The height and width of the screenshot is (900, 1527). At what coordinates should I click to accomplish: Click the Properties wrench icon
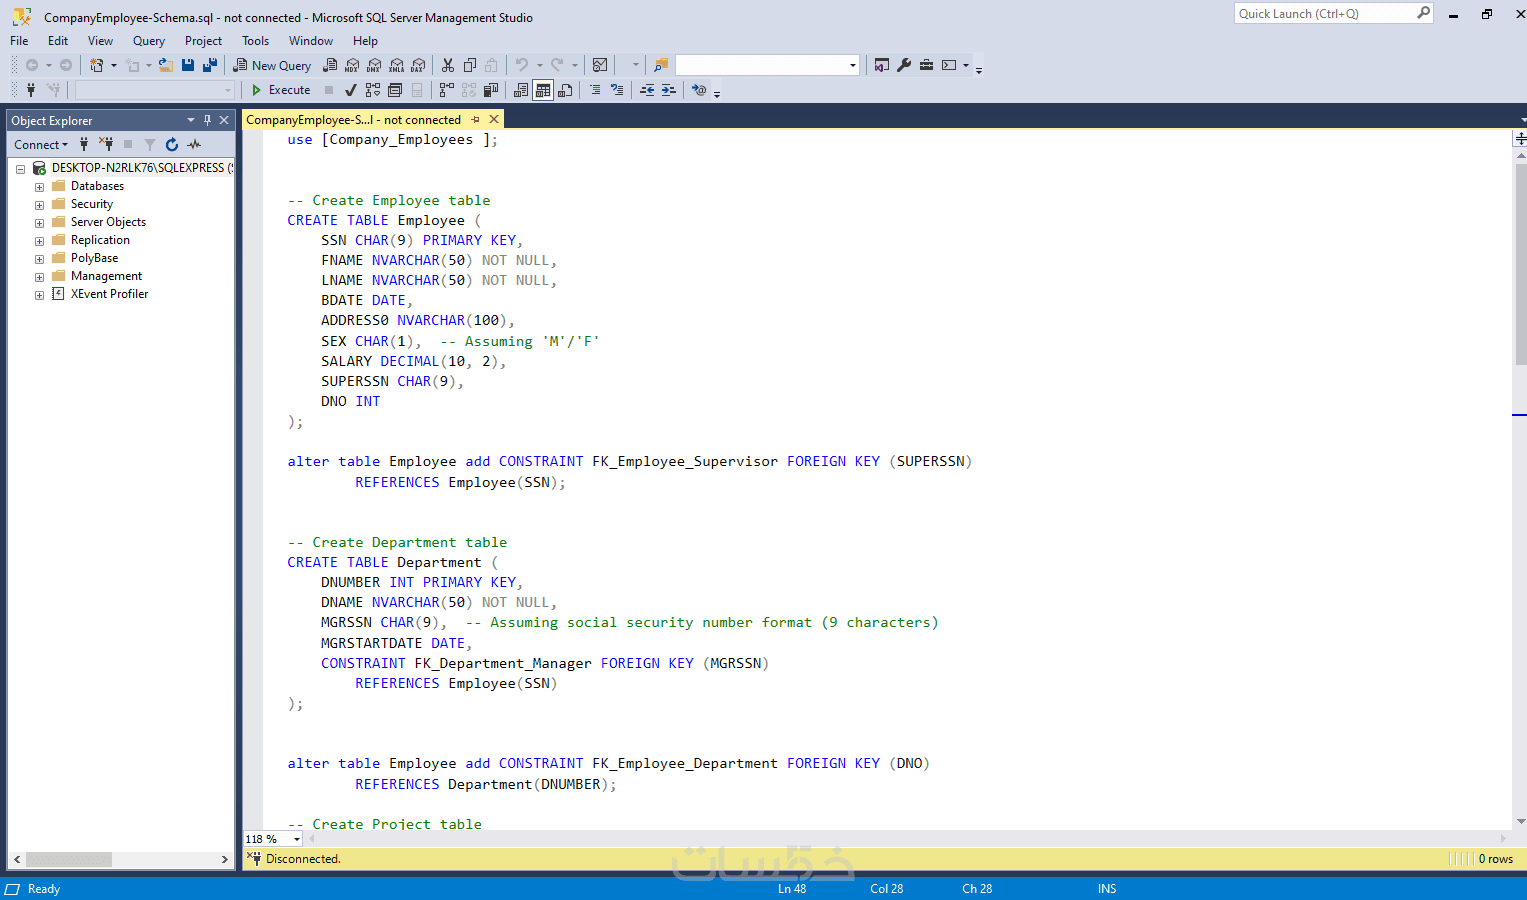point(904,65)
